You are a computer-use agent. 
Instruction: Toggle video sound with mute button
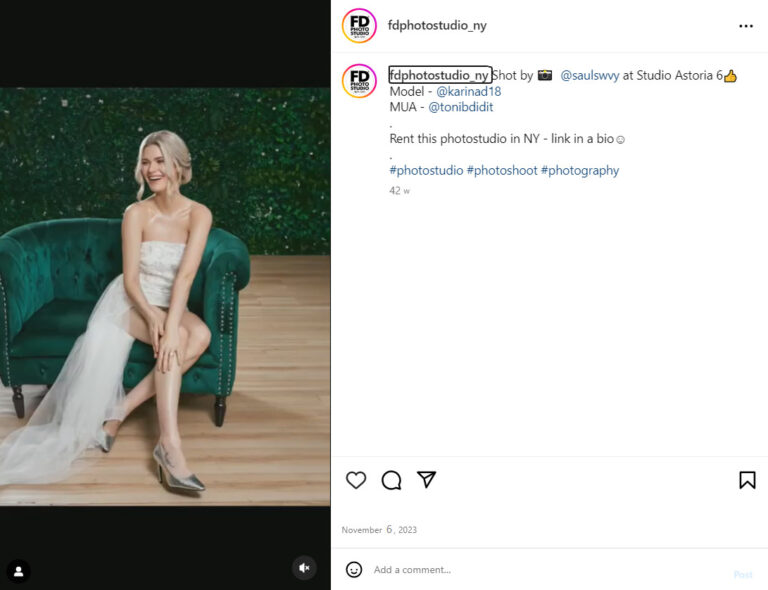click(305, 568)
